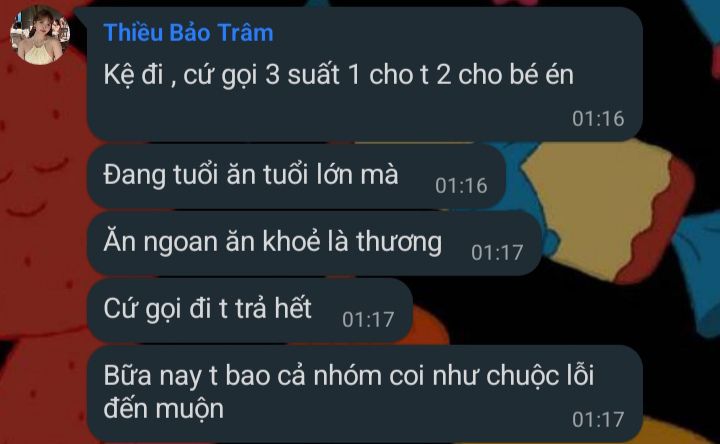Click the word 'thương' in the third message

pyautogui.click(x=399, y=242)
